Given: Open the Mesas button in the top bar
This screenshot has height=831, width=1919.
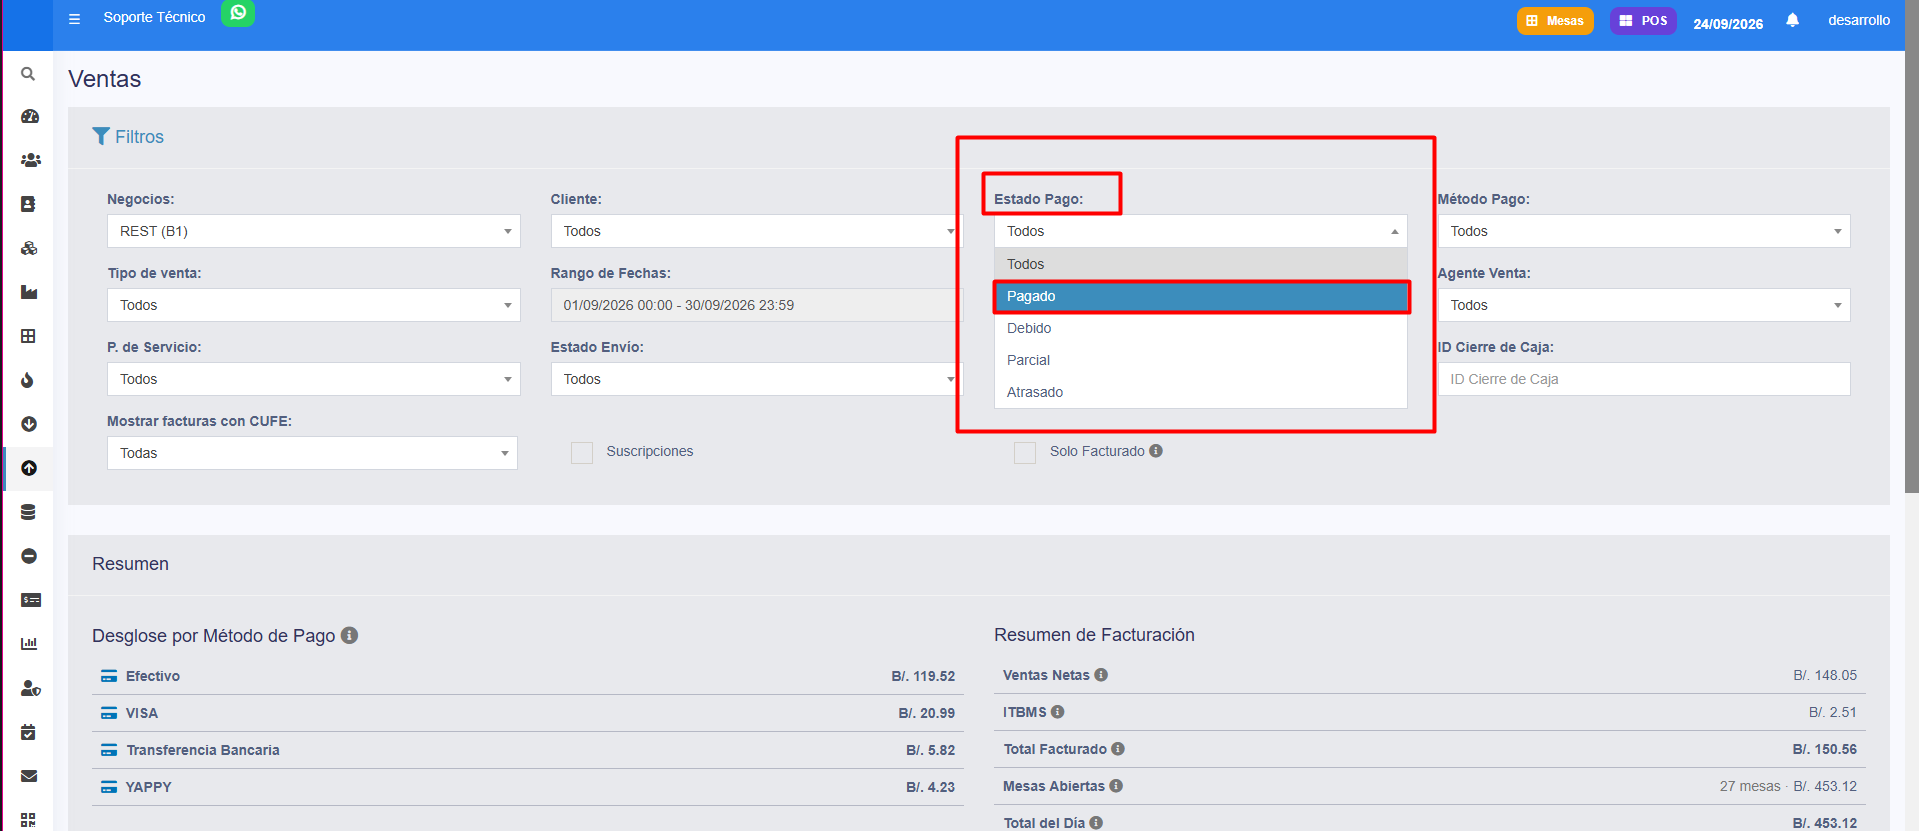Looking at the screenshot, I should pos(1555,21).
